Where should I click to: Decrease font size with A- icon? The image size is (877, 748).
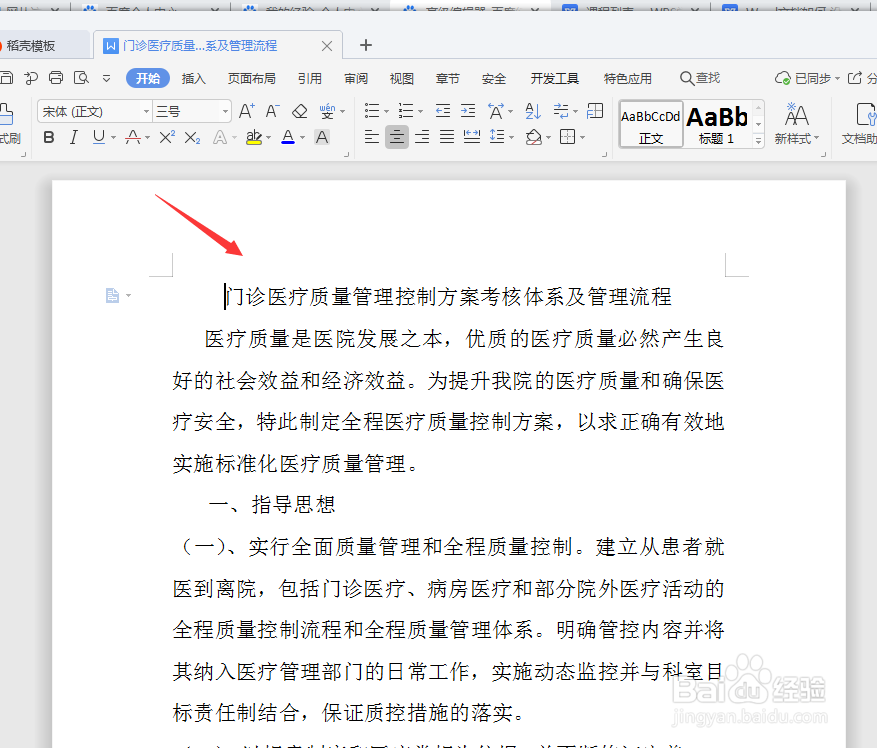[x=272, y=111]
